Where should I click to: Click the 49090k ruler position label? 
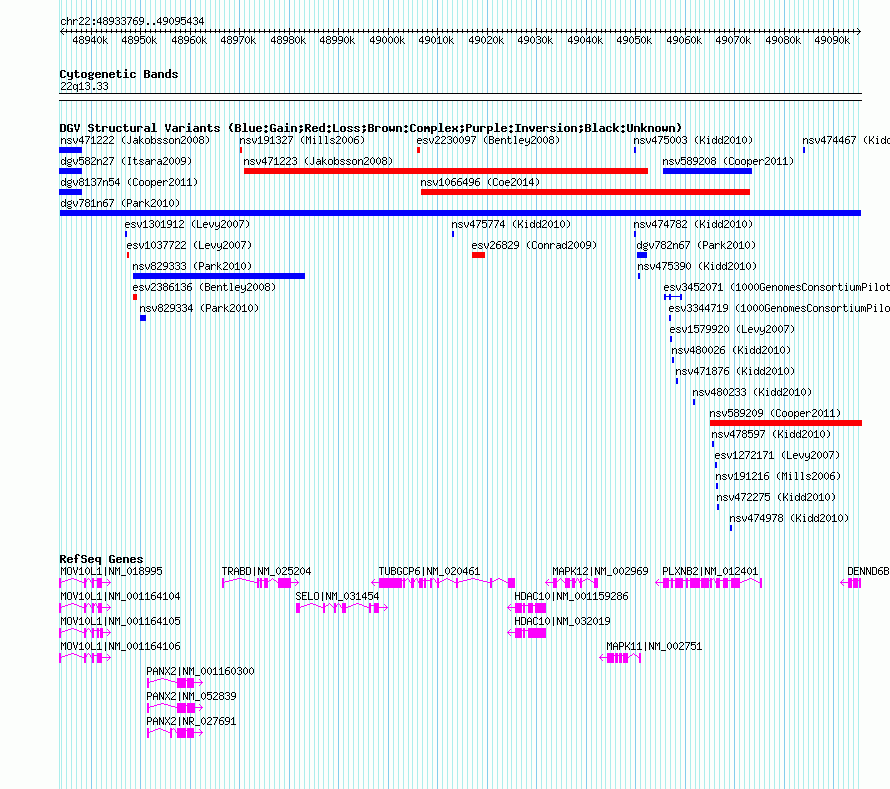[832, 40]
